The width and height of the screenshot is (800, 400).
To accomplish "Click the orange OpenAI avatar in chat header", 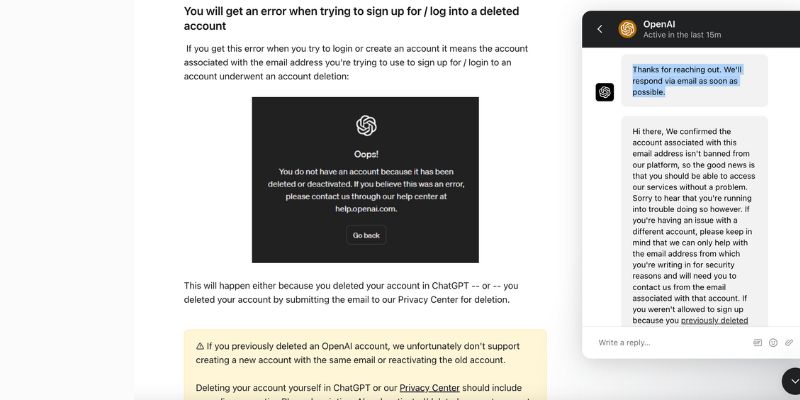I will click(627, 29).
